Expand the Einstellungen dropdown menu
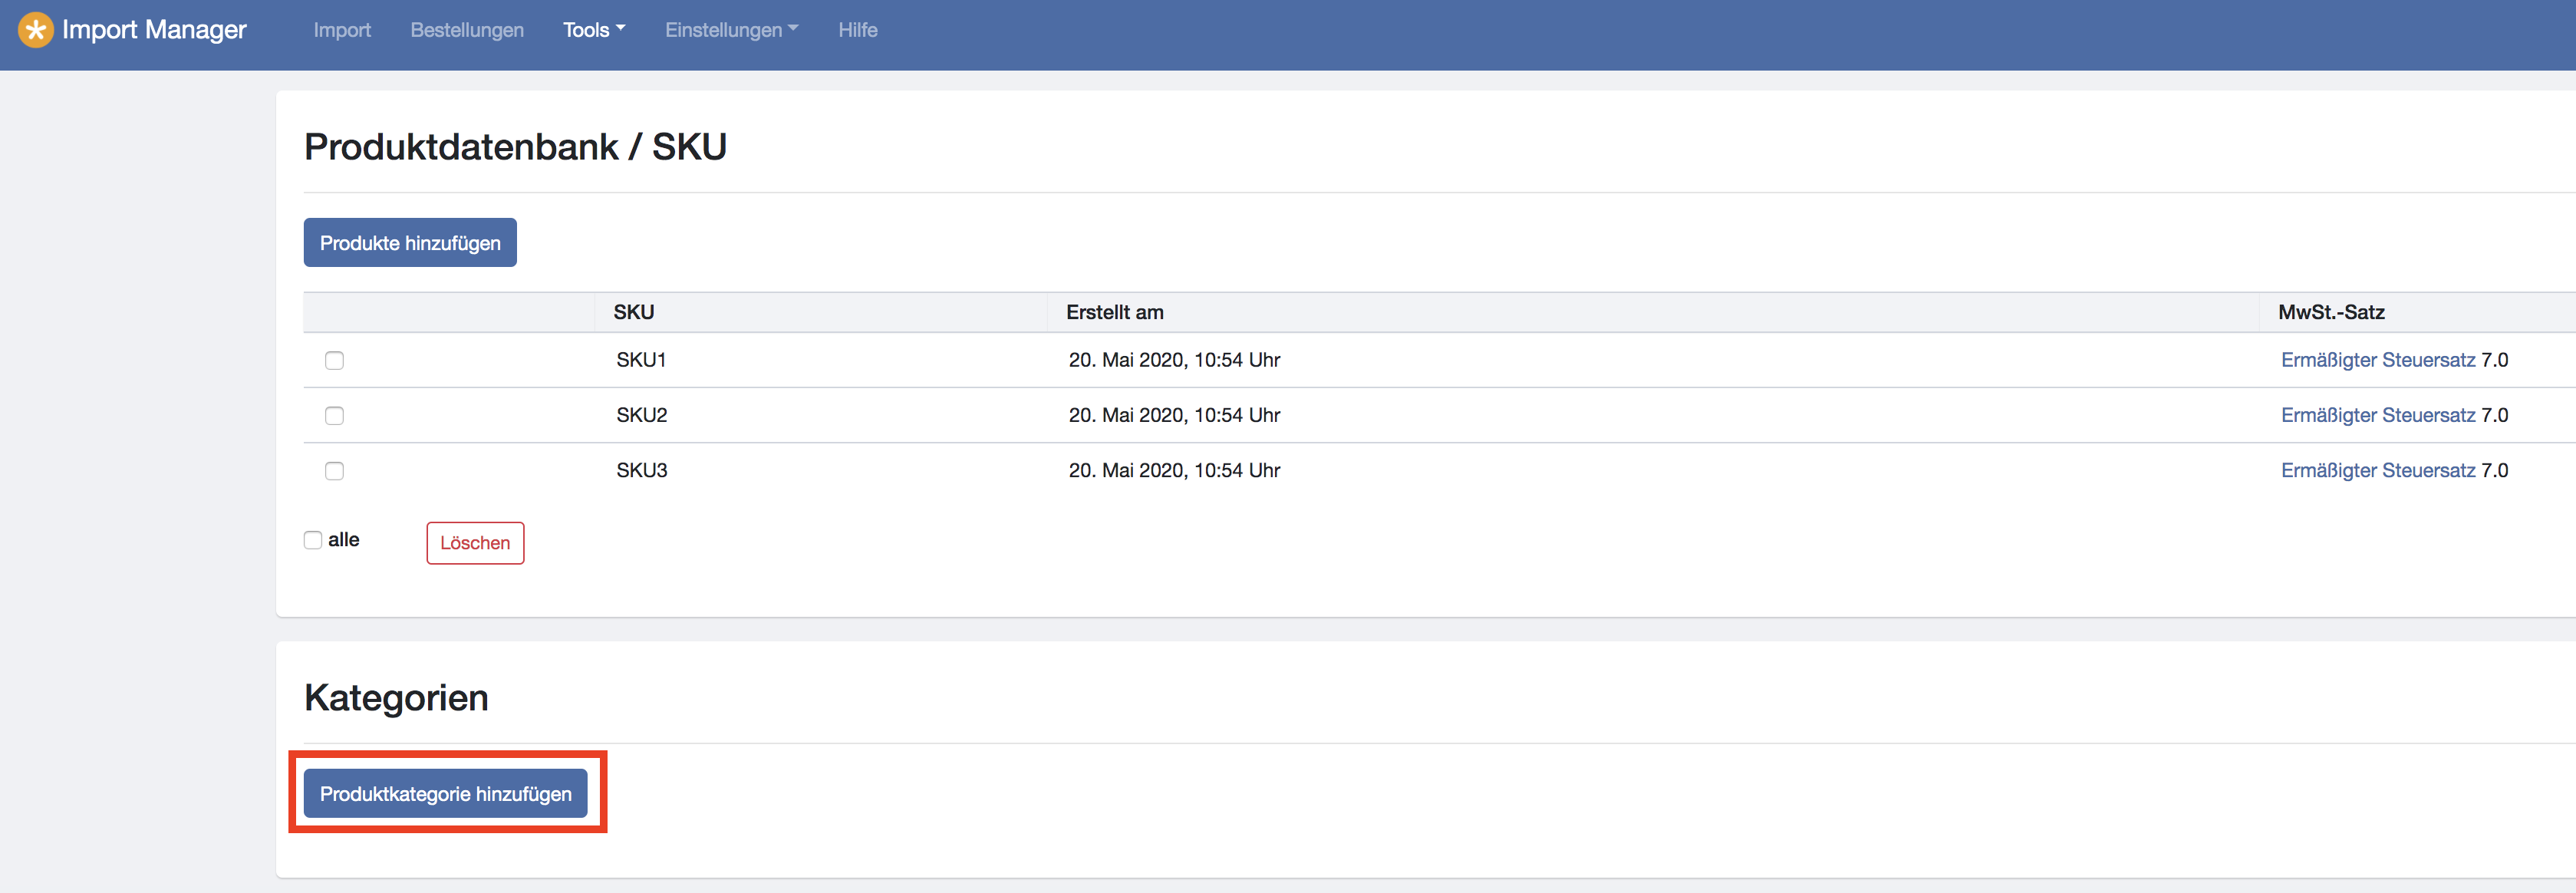Screen dimensions: 2576x893 (x=731, y=30)
